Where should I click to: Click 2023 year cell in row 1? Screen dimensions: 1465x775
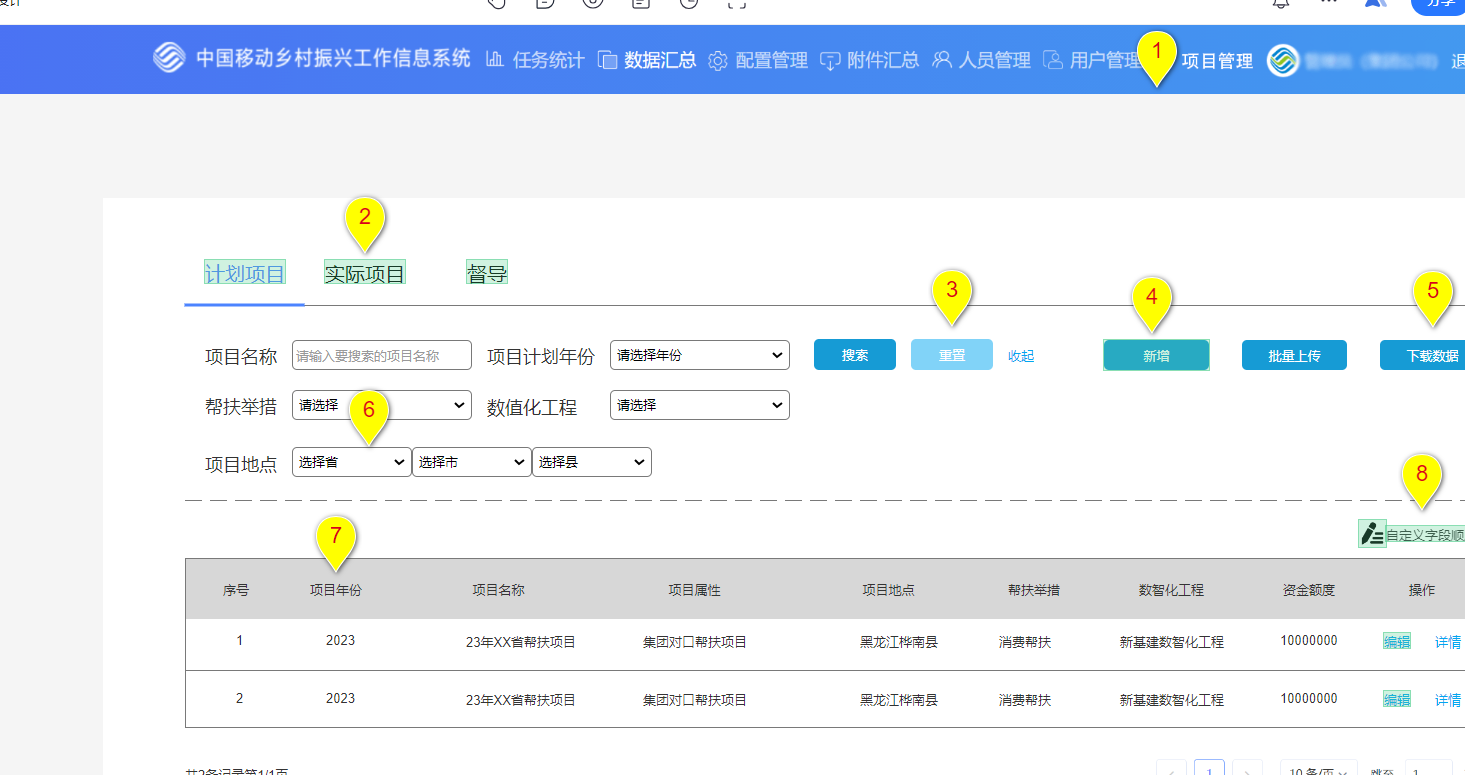(x=340, y=640)
